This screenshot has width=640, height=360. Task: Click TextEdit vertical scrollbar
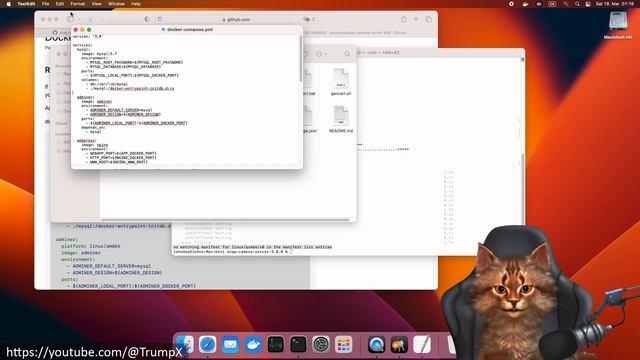click(301, 59)
